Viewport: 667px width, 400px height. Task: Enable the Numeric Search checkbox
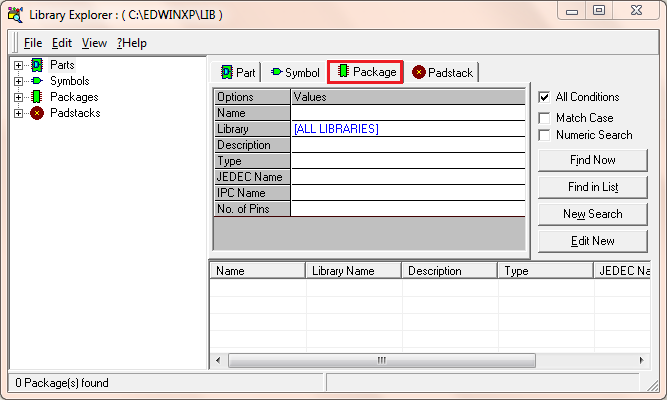(544, 135)
